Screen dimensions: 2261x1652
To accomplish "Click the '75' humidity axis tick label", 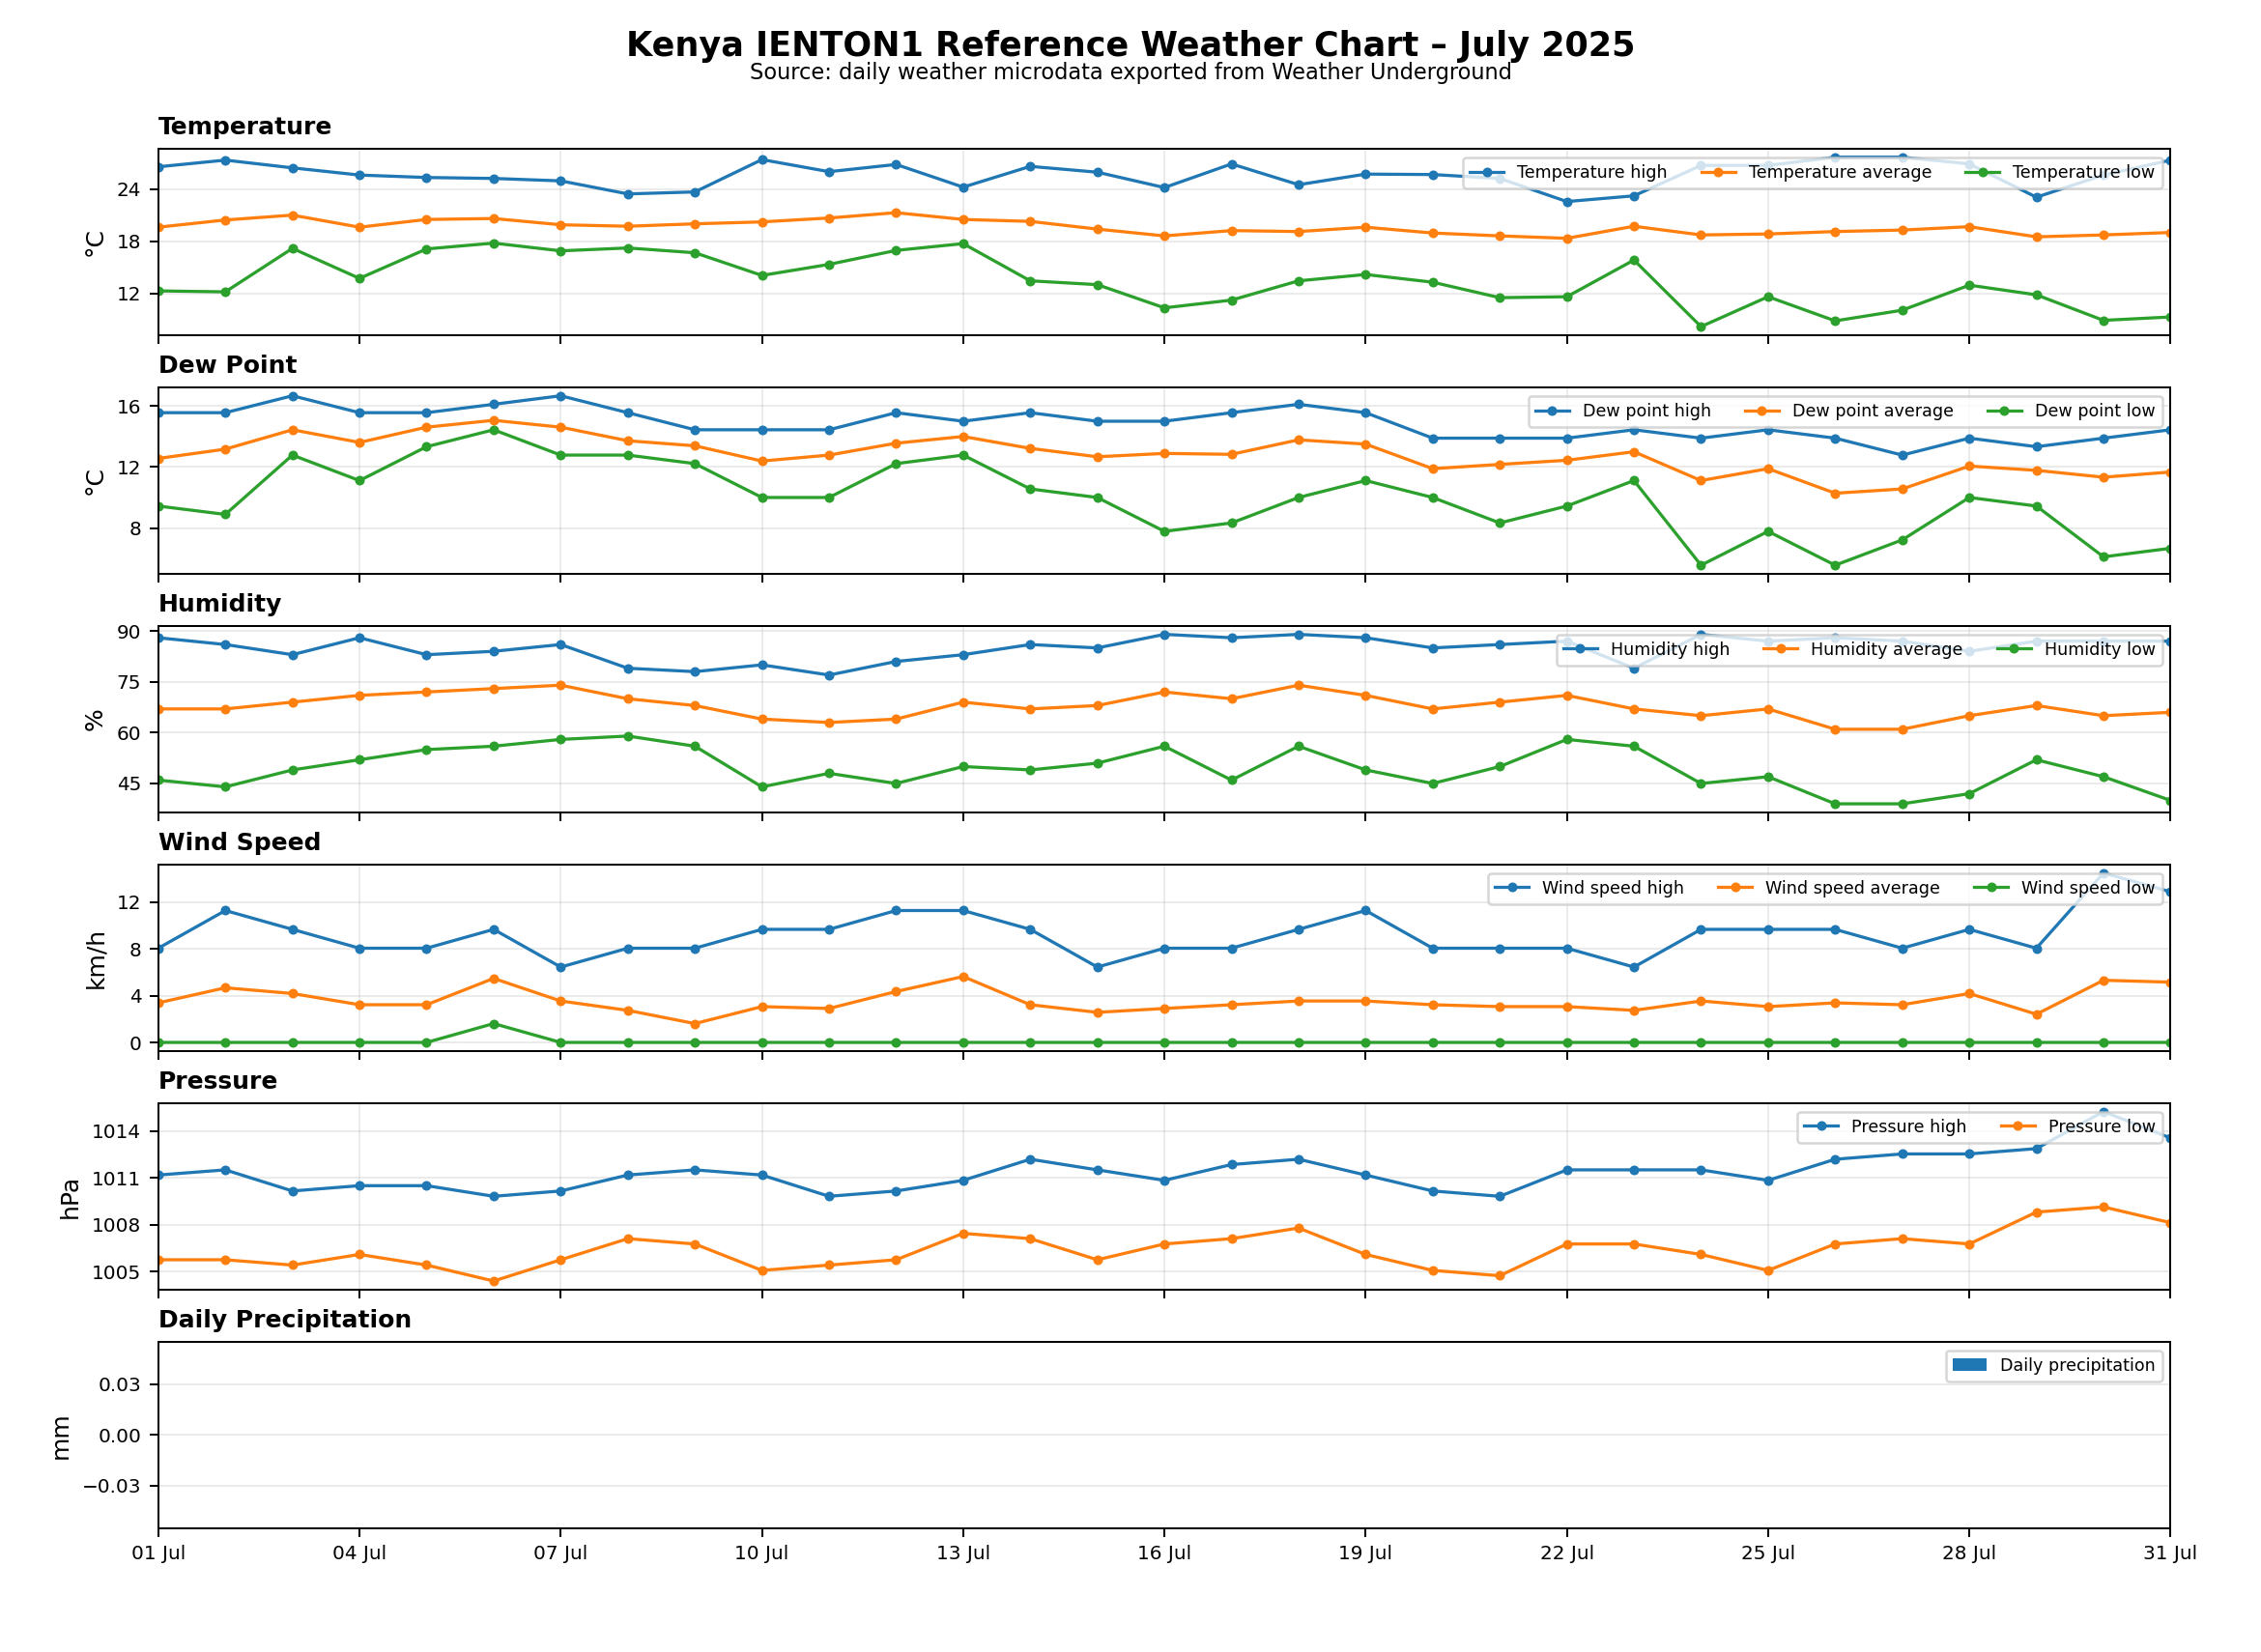I will (129, 683).
